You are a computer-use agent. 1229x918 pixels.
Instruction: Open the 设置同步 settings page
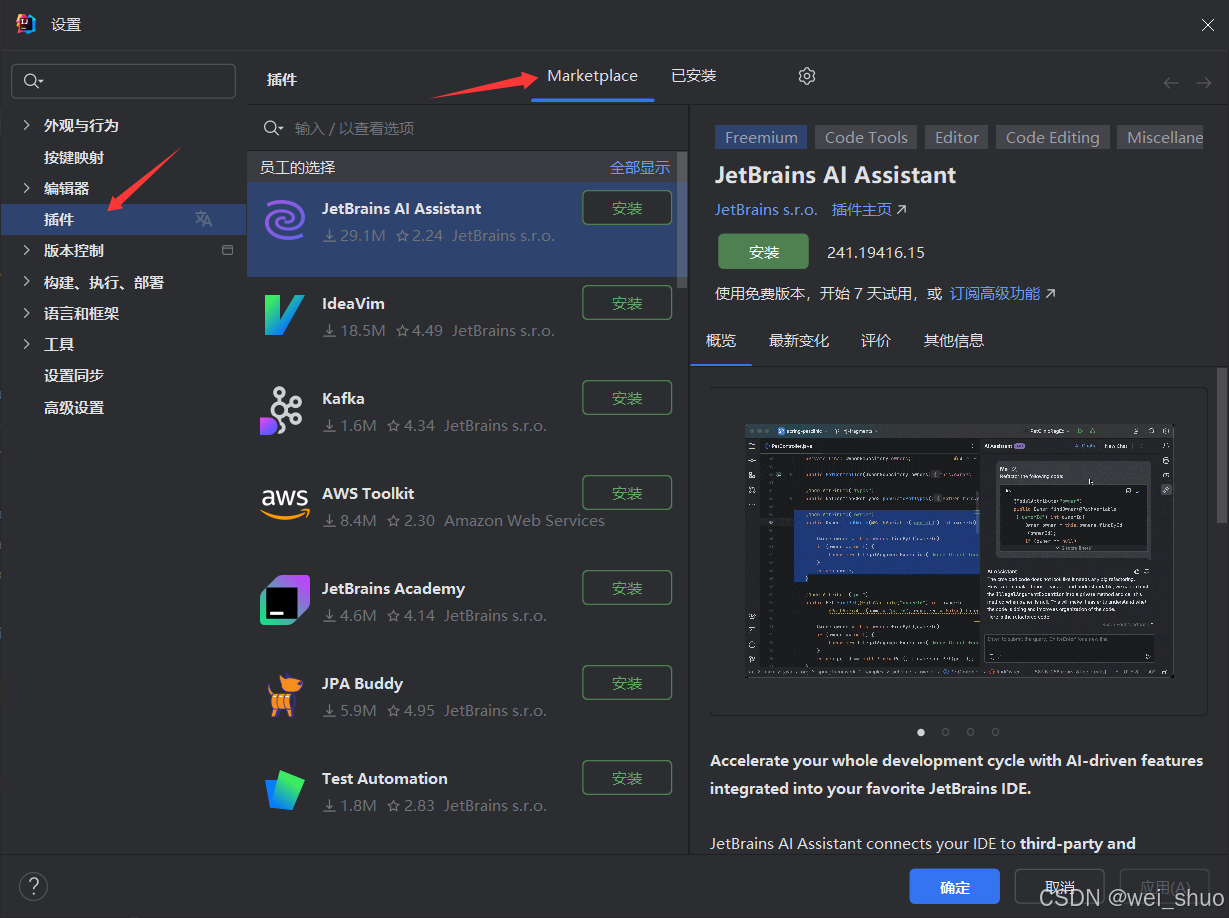[x=74, y=375]
